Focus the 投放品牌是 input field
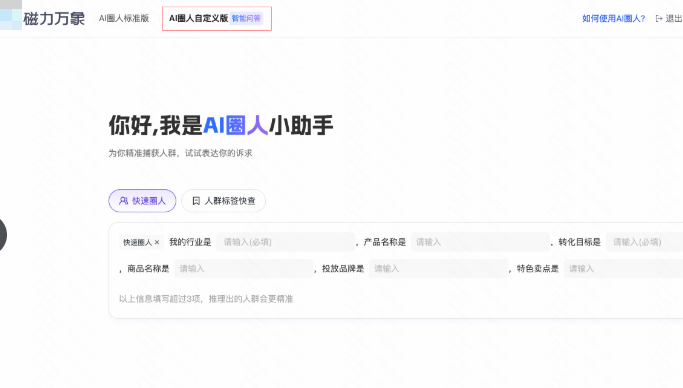 pyautogui.click(x=439, y=269)
